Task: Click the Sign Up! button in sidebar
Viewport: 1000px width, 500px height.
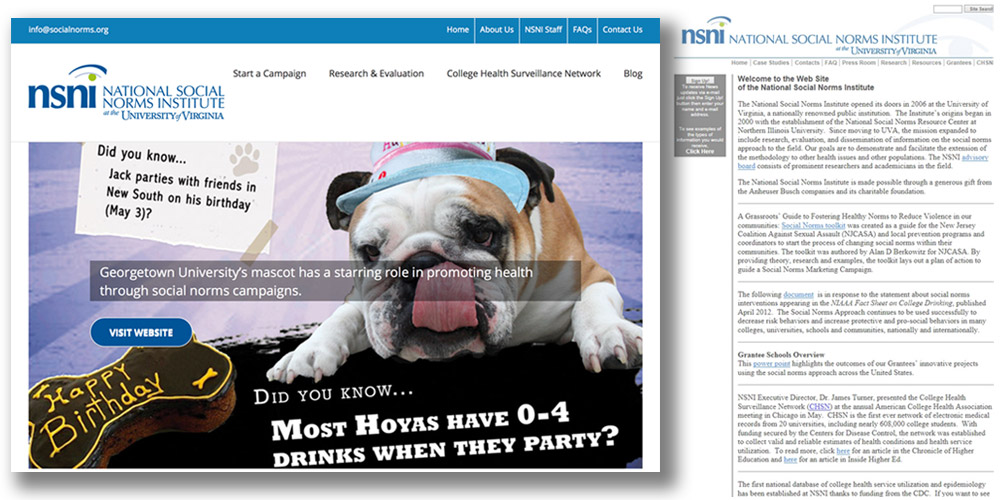Action: (700, 81)
